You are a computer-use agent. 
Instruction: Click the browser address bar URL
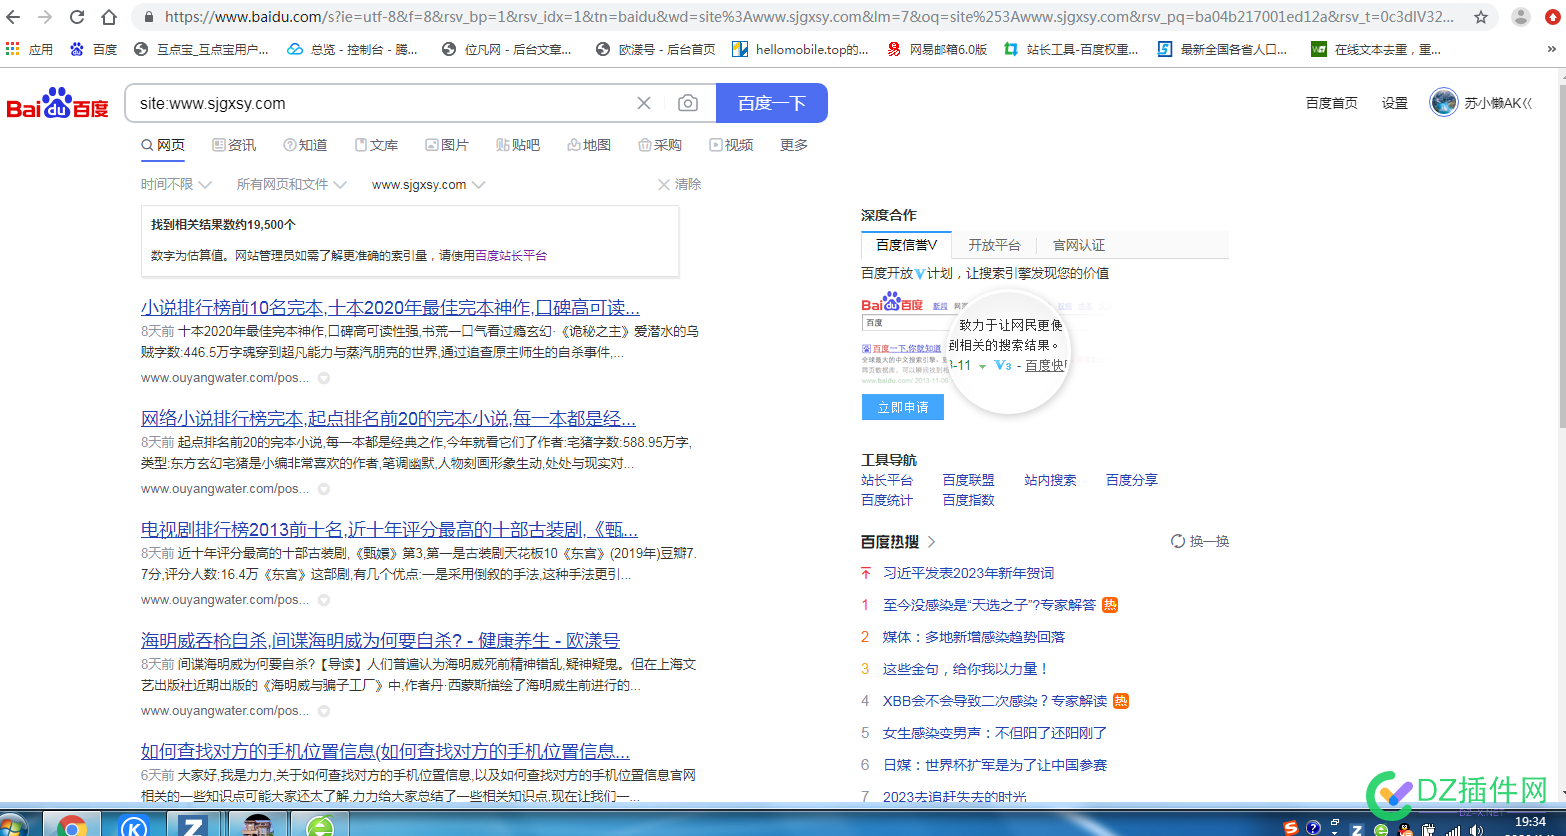coord(810,17)
